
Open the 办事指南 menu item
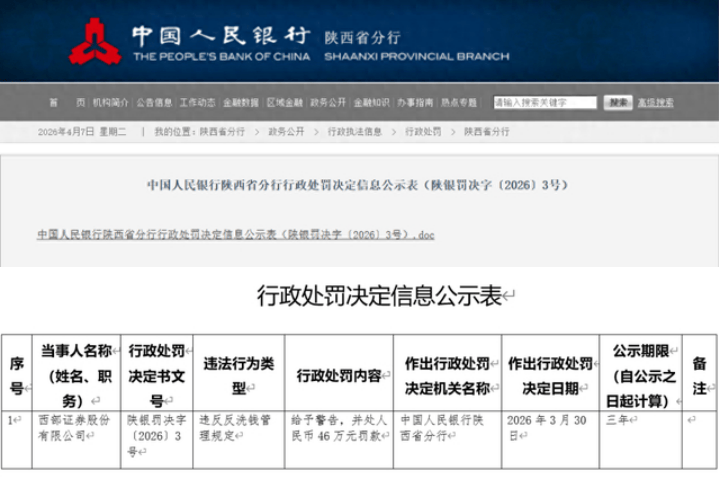[x=415, y=103]
